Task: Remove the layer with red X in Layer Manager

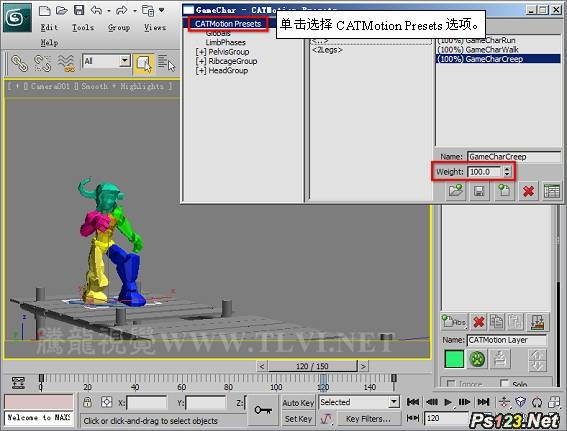Action: [478, 321]
